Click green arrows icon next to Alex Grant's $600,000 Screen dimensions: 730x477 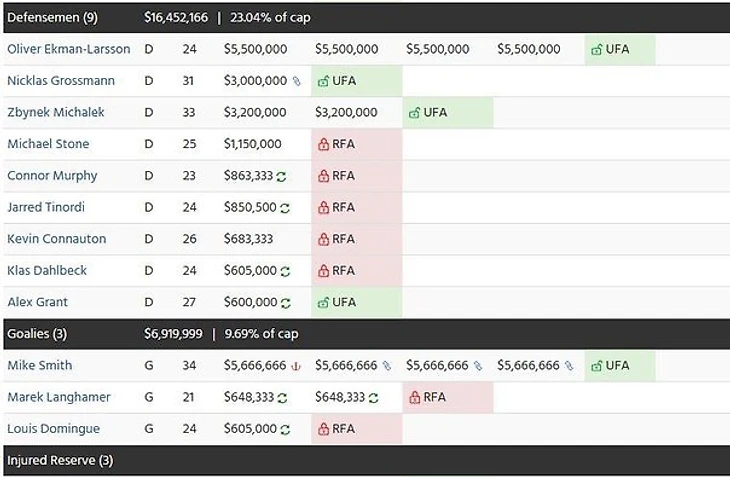pyautogui.click(x=285, y=302)
